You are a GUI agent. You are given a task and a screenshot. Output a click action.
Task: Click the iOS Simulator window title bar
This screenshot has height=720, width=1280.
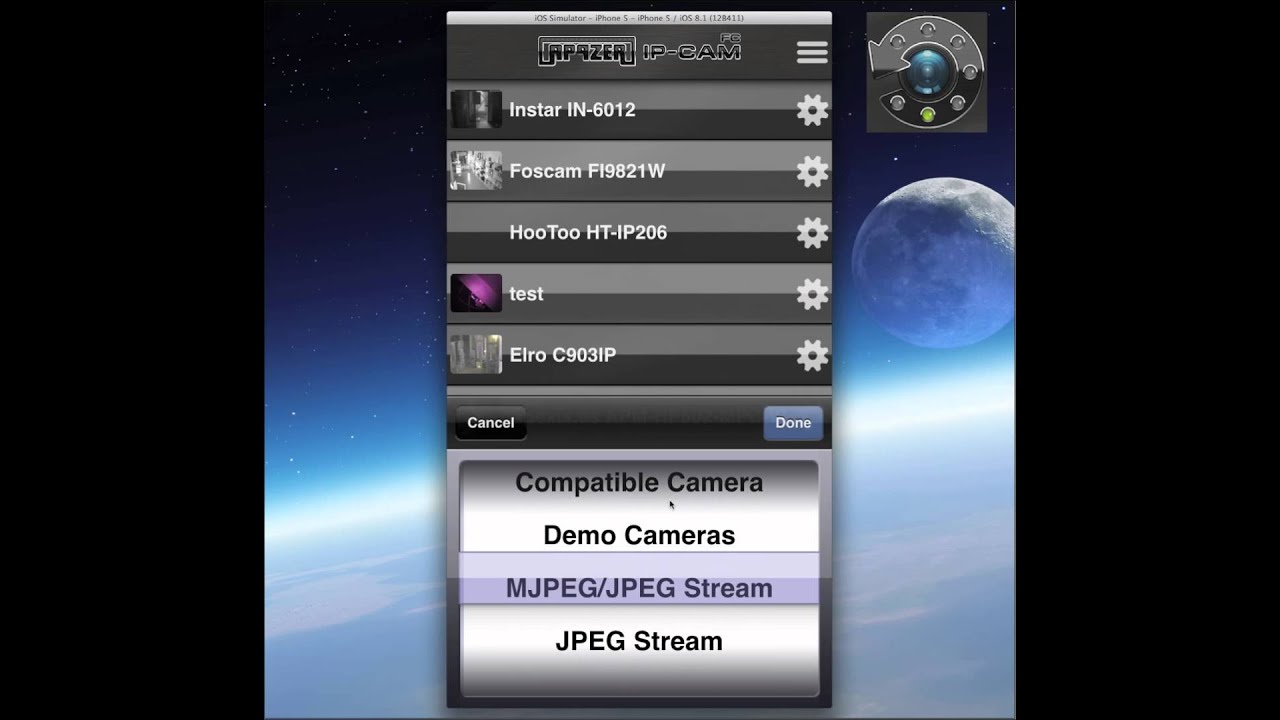coord(639,18)
